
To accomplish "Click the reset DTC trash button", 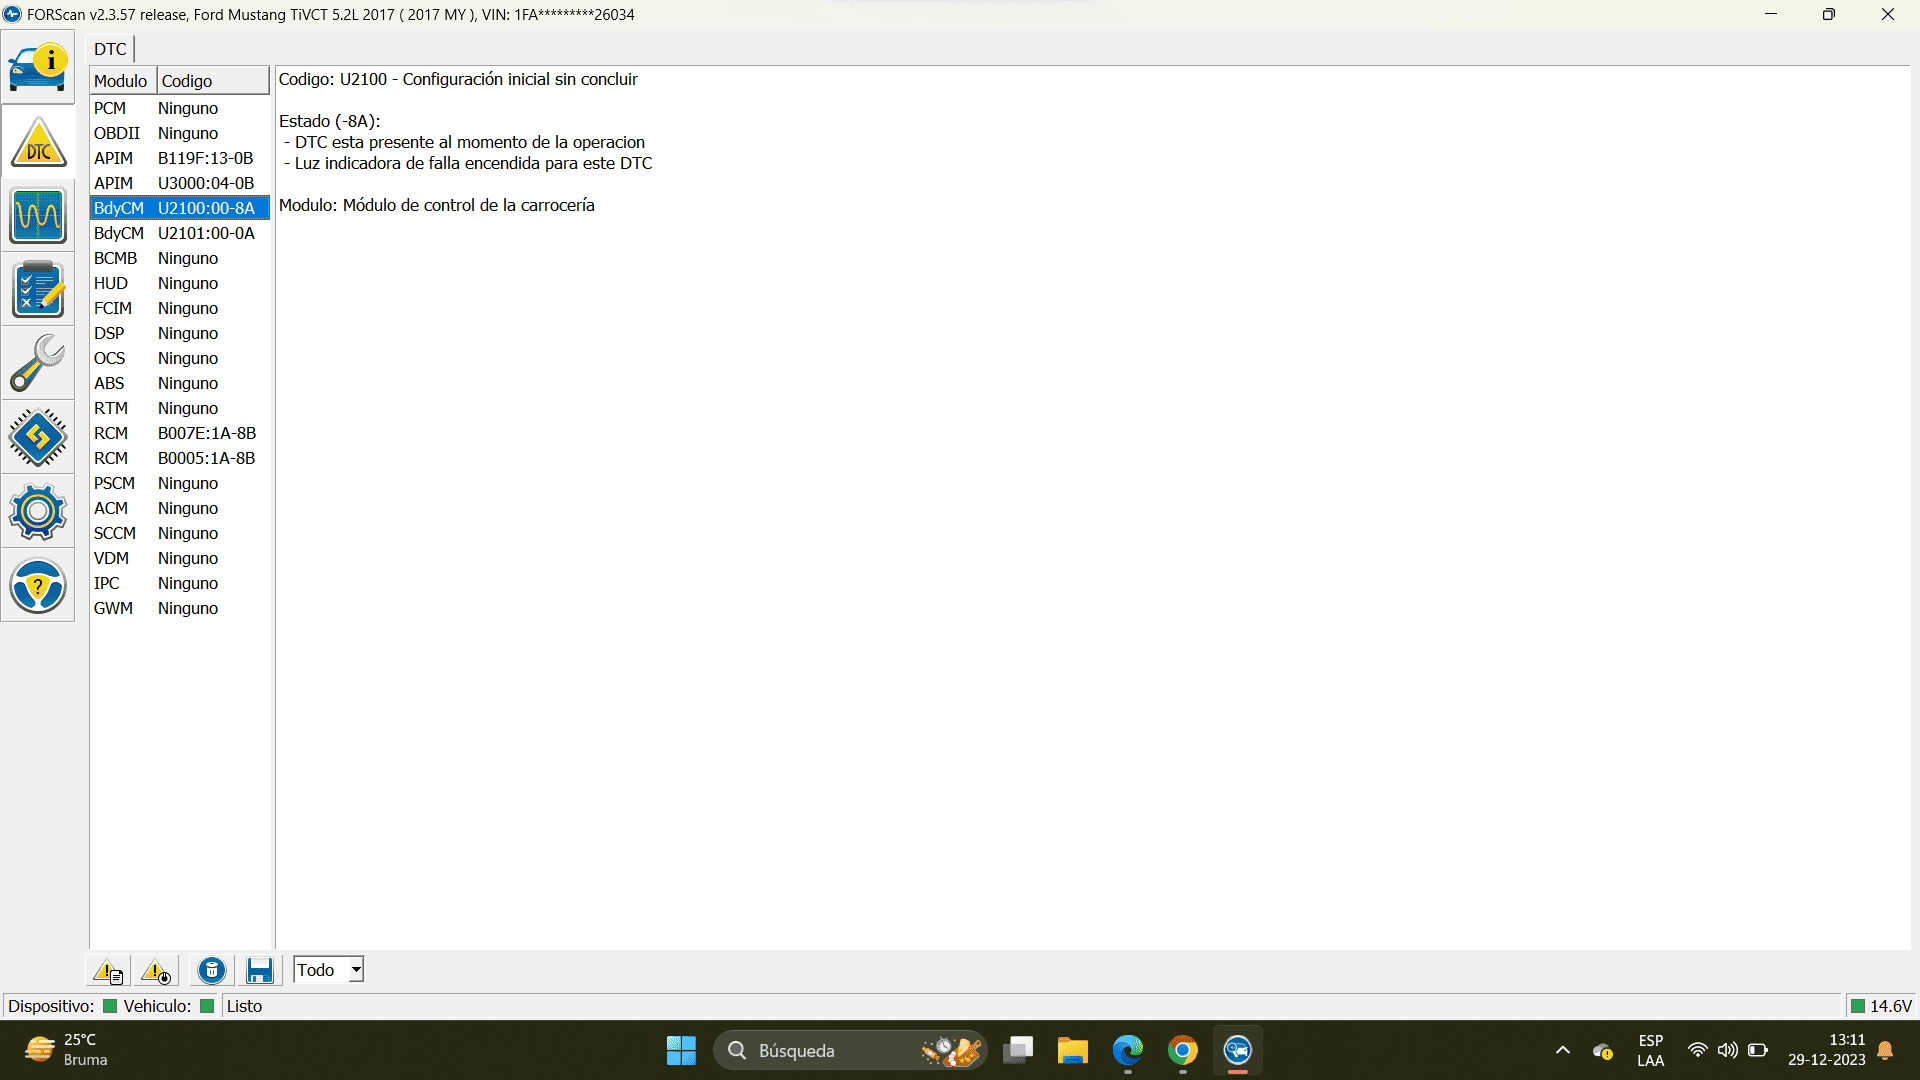I will click(x=212, y=970).
